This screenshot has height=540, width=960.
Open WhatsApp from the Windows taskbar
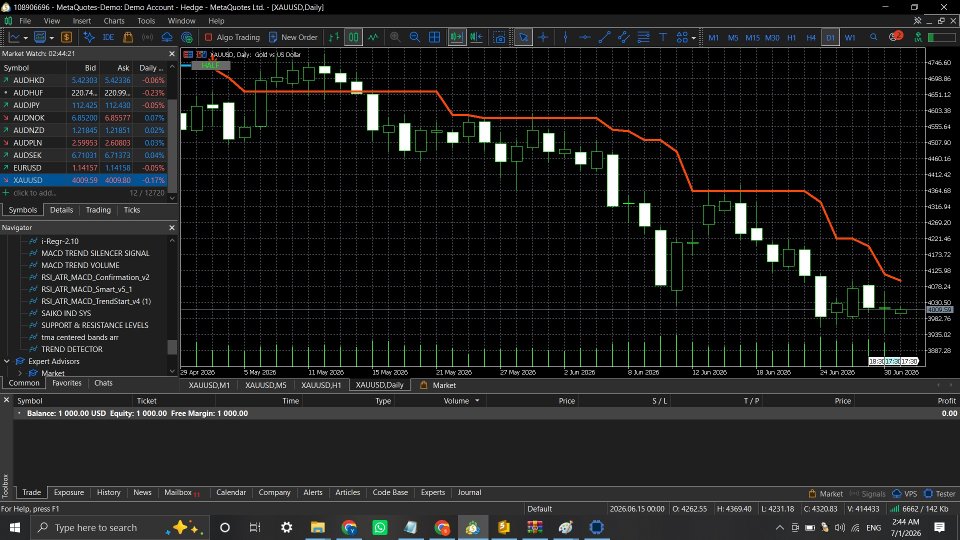coord(380,527)
